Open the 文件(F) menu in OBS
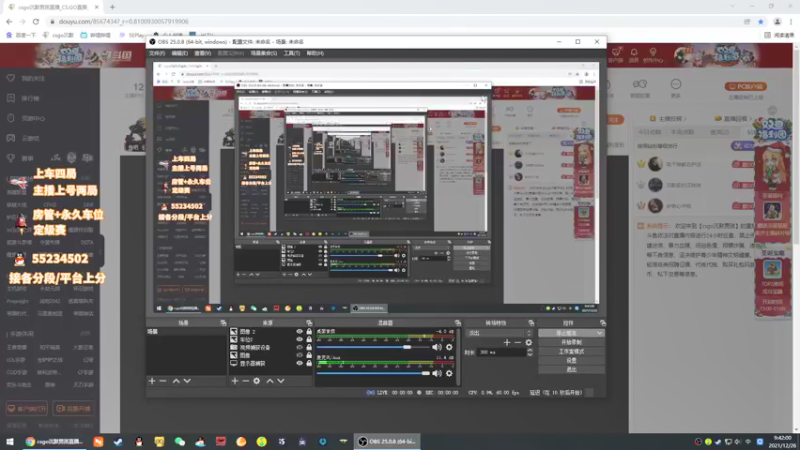Screen dimensions: 800x450 157,53
